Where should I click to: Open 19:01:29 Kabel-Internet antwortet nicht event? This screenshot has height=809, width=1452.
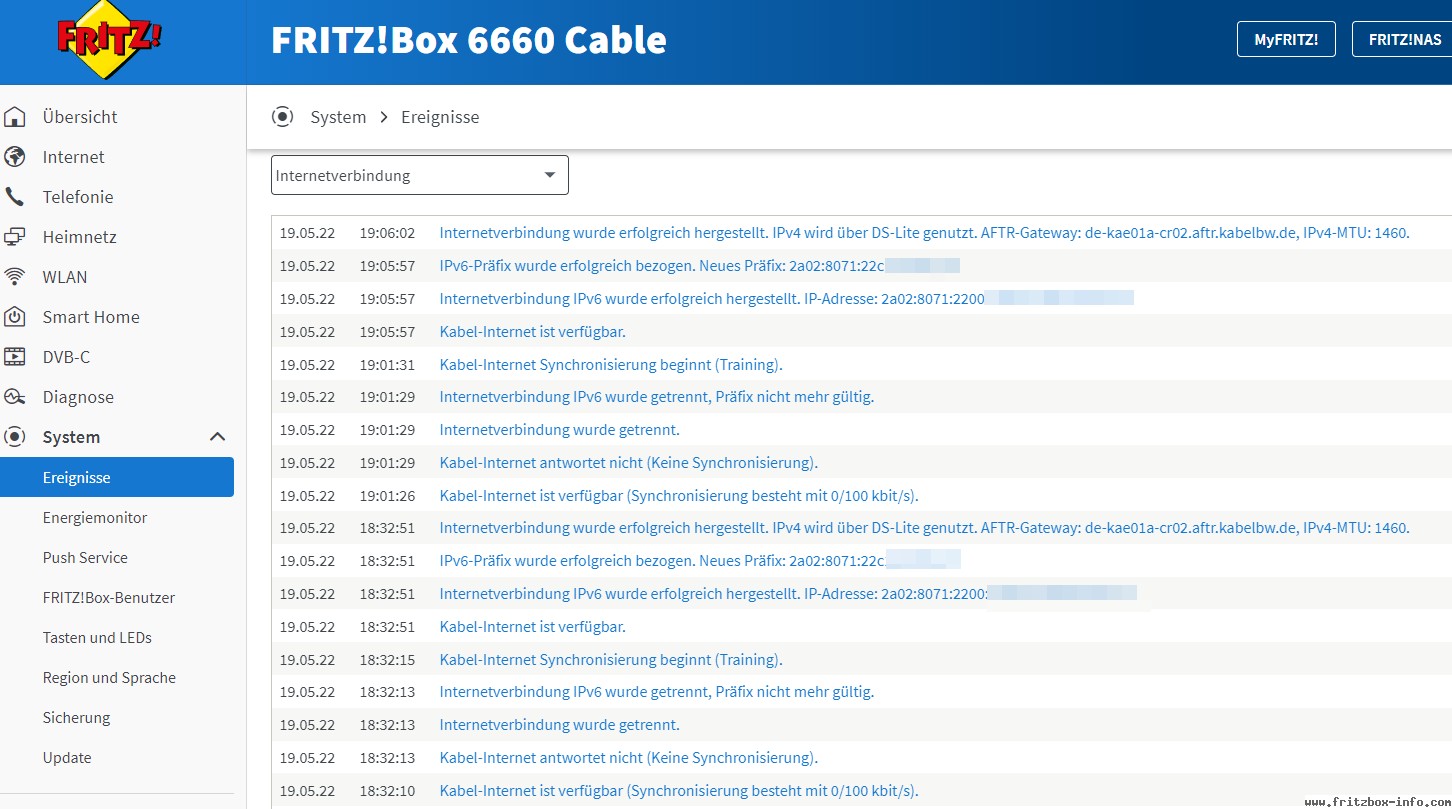(x=628, y=463)
